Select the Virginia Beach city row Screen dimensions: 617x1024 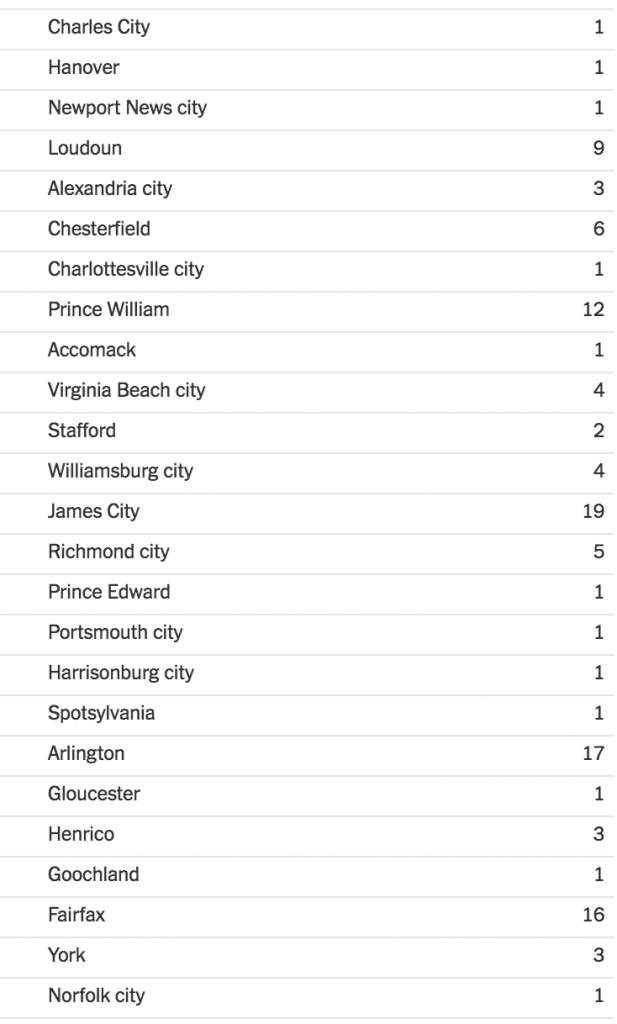(x=126, y=390)
